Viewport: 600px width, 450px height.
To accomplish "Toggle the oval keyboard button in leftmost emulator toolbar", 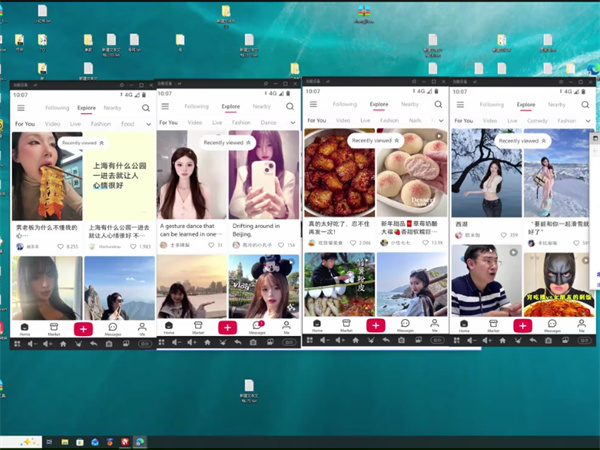I will 145,344.
